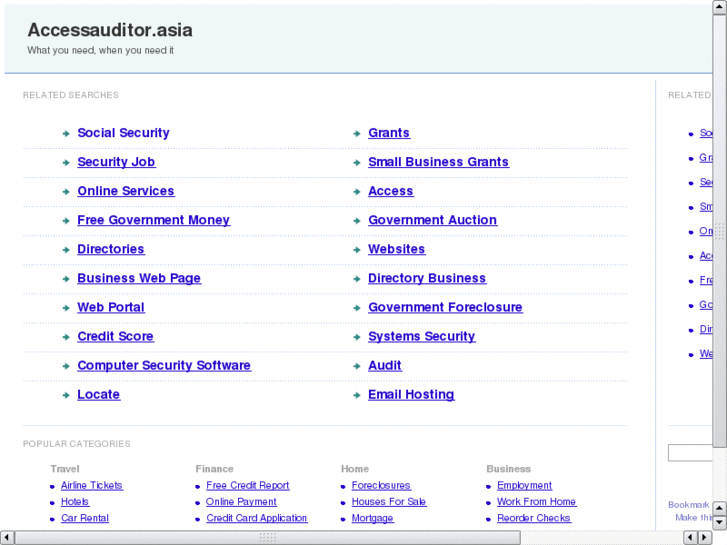Click the horizontal scrollbar left arrow
The height and width of the screenshot is (545, 727).
tap(7, 538)
